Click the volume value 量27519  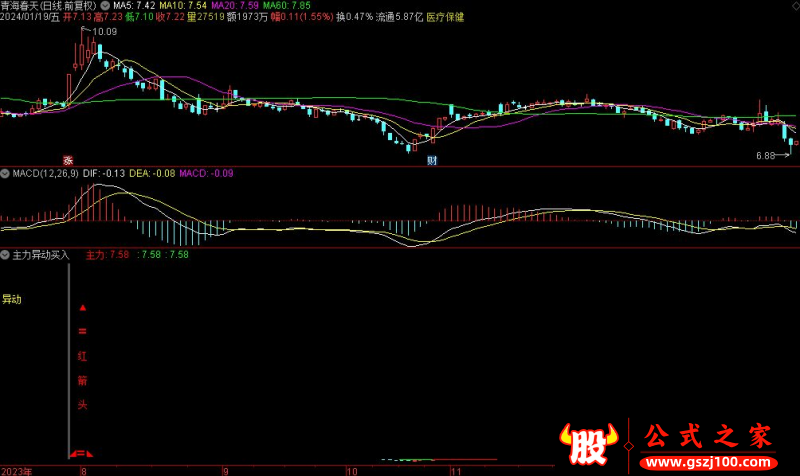coord(206,17)
